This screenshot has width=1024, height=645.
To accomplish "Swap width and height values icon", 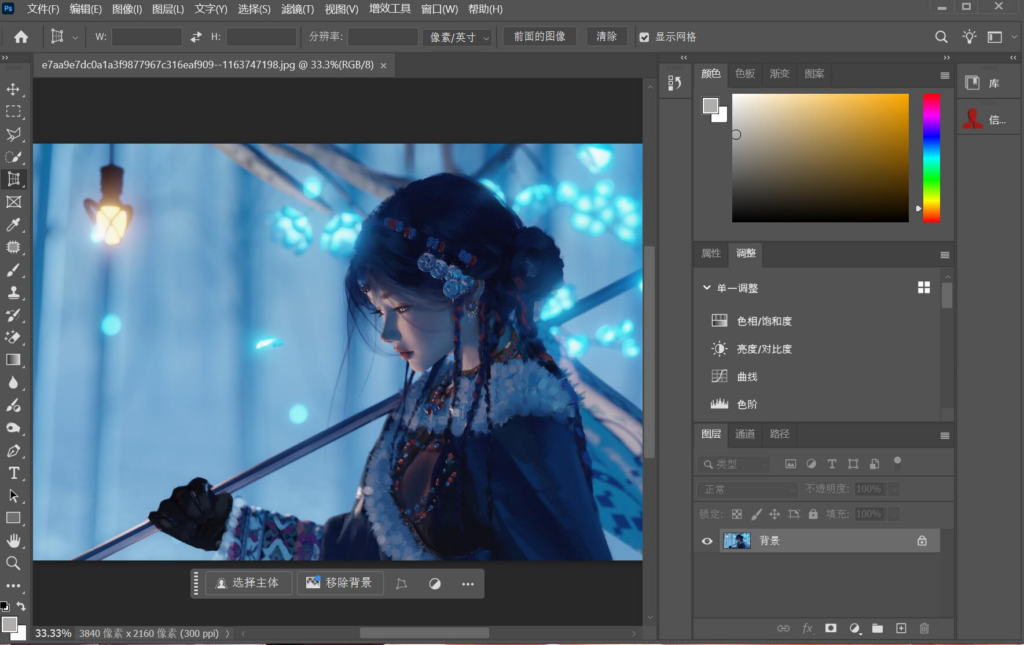I will click(196, 37).
